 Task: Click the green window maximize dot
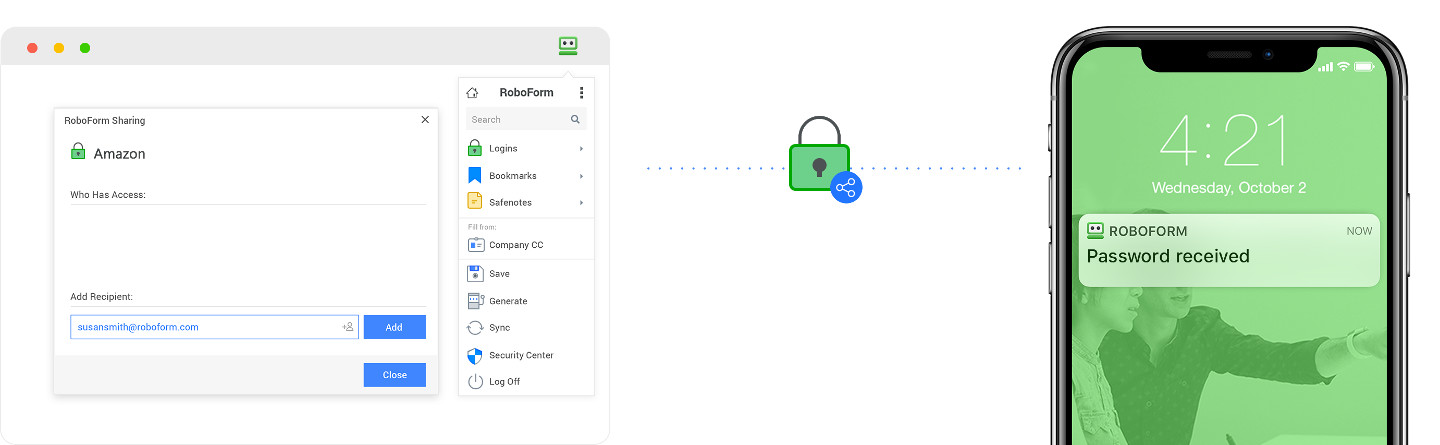pyautogui.click(x=85, y=48)
